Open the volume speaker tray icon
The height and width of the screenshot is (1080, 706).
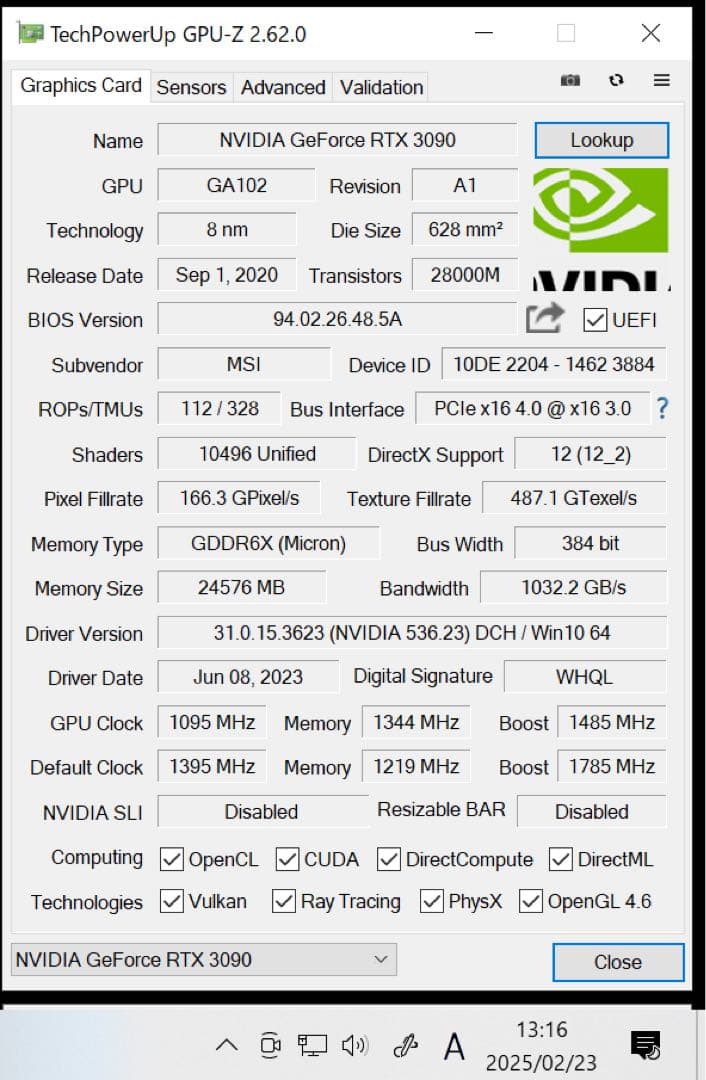[x=355, y=1046]
